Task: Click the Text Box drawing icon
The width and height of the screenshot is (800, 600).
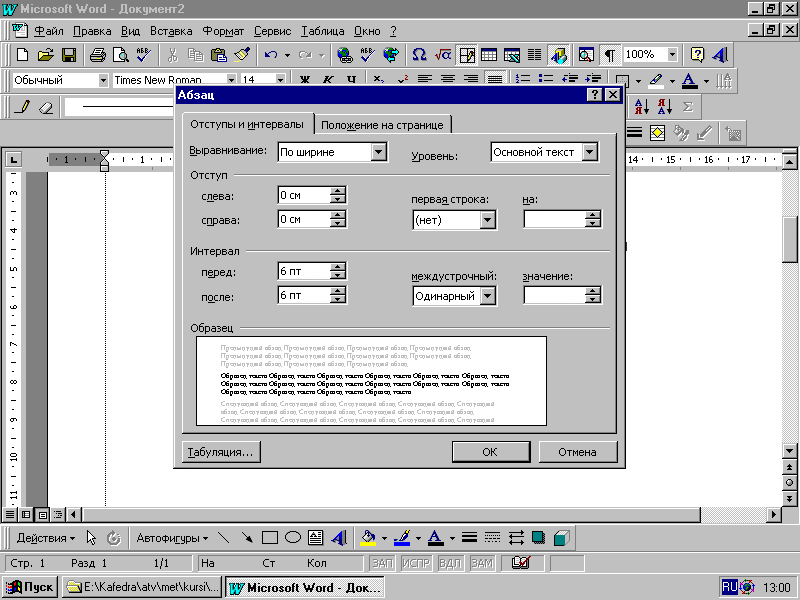Action: (315, 538)
